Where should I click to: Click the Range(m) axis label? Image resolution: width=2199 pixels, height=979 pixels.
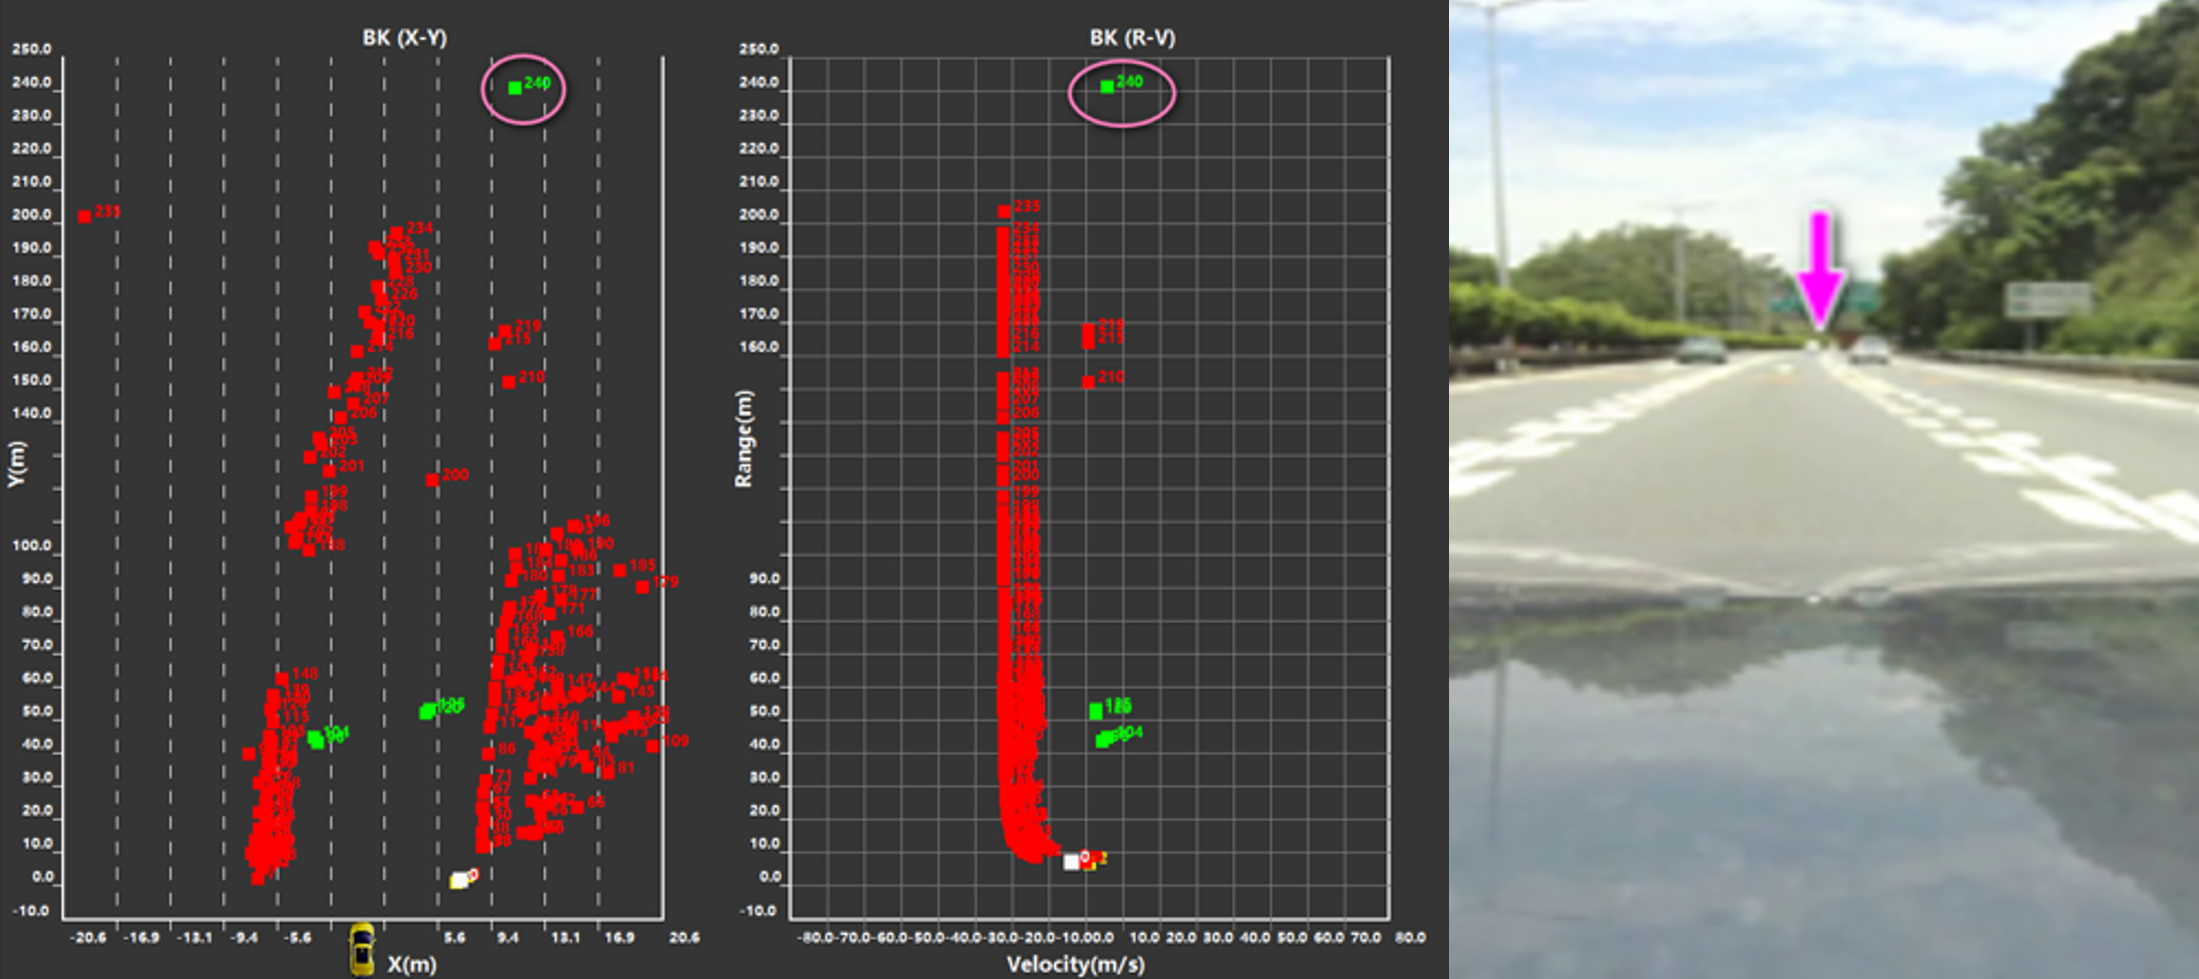click(x=743, y=438)
